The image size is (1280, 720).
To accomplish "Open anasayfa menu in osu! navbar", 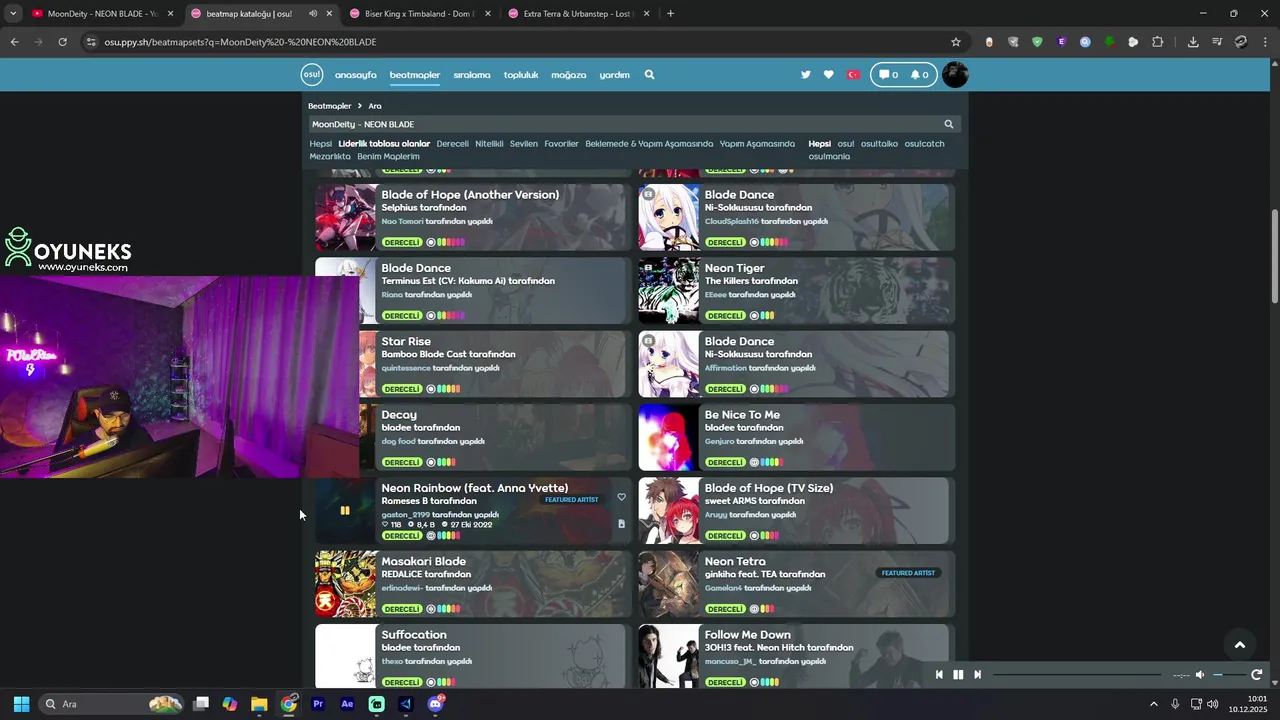I will click(x=355, y=75).
